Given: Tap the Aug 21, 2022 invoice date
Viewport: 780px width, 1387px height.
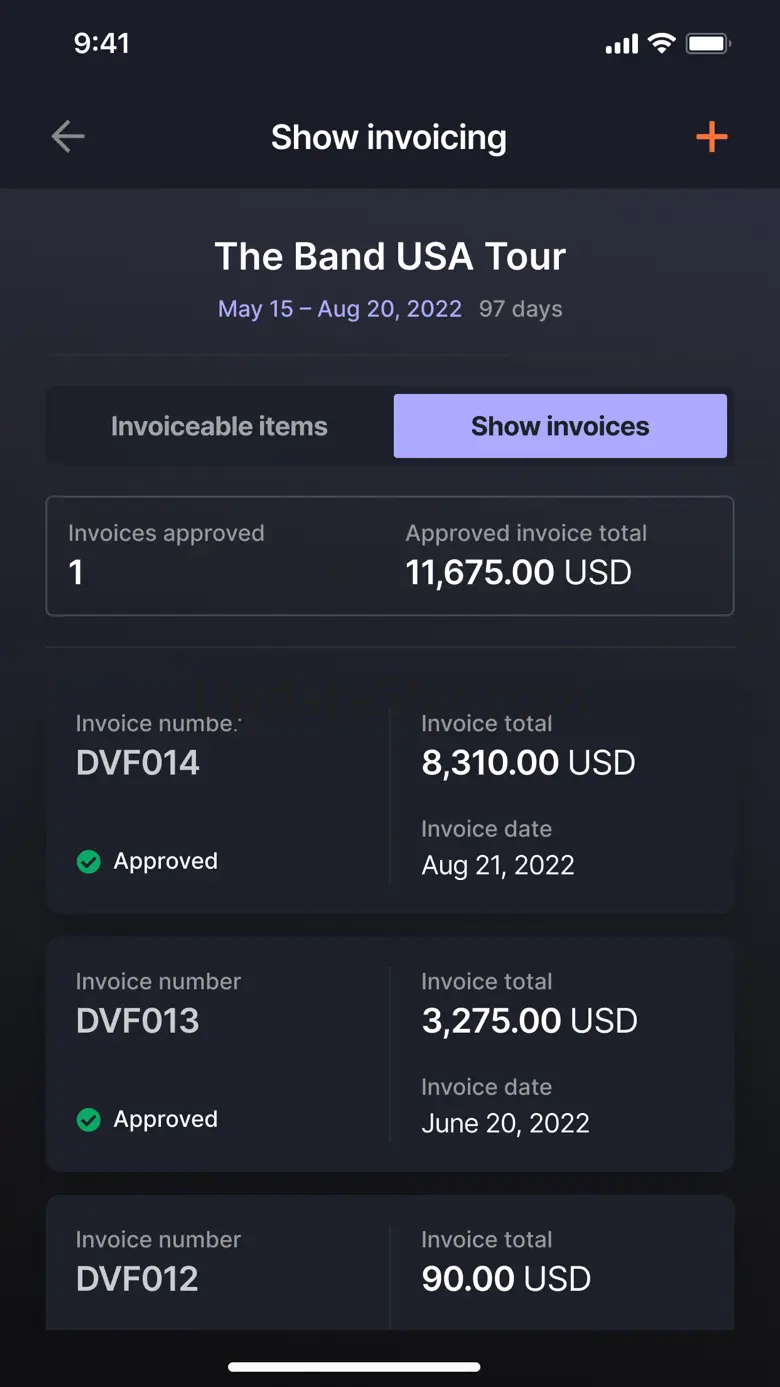Looking at the screenshot, I should point(498,865).
